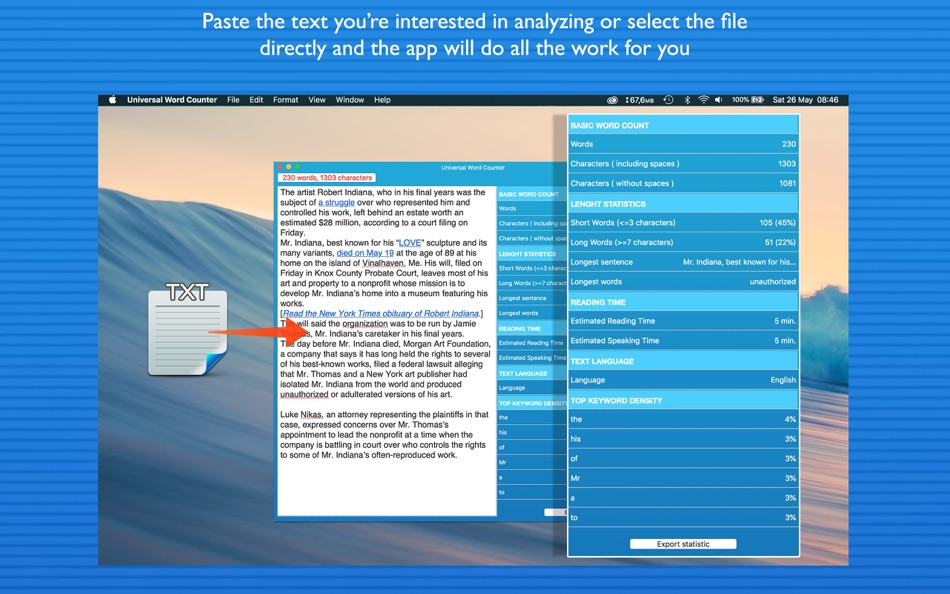Open the Format menu
This screenshot has width=950, height=594.
pyautogui.click(x=285, y=100)
